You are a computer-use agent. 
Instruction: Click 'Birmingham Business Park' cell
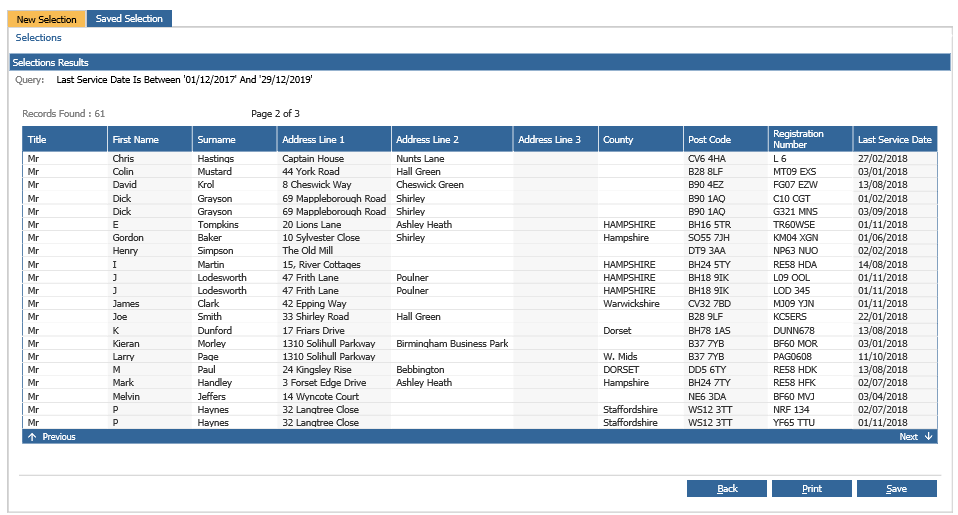coord(452,343)
